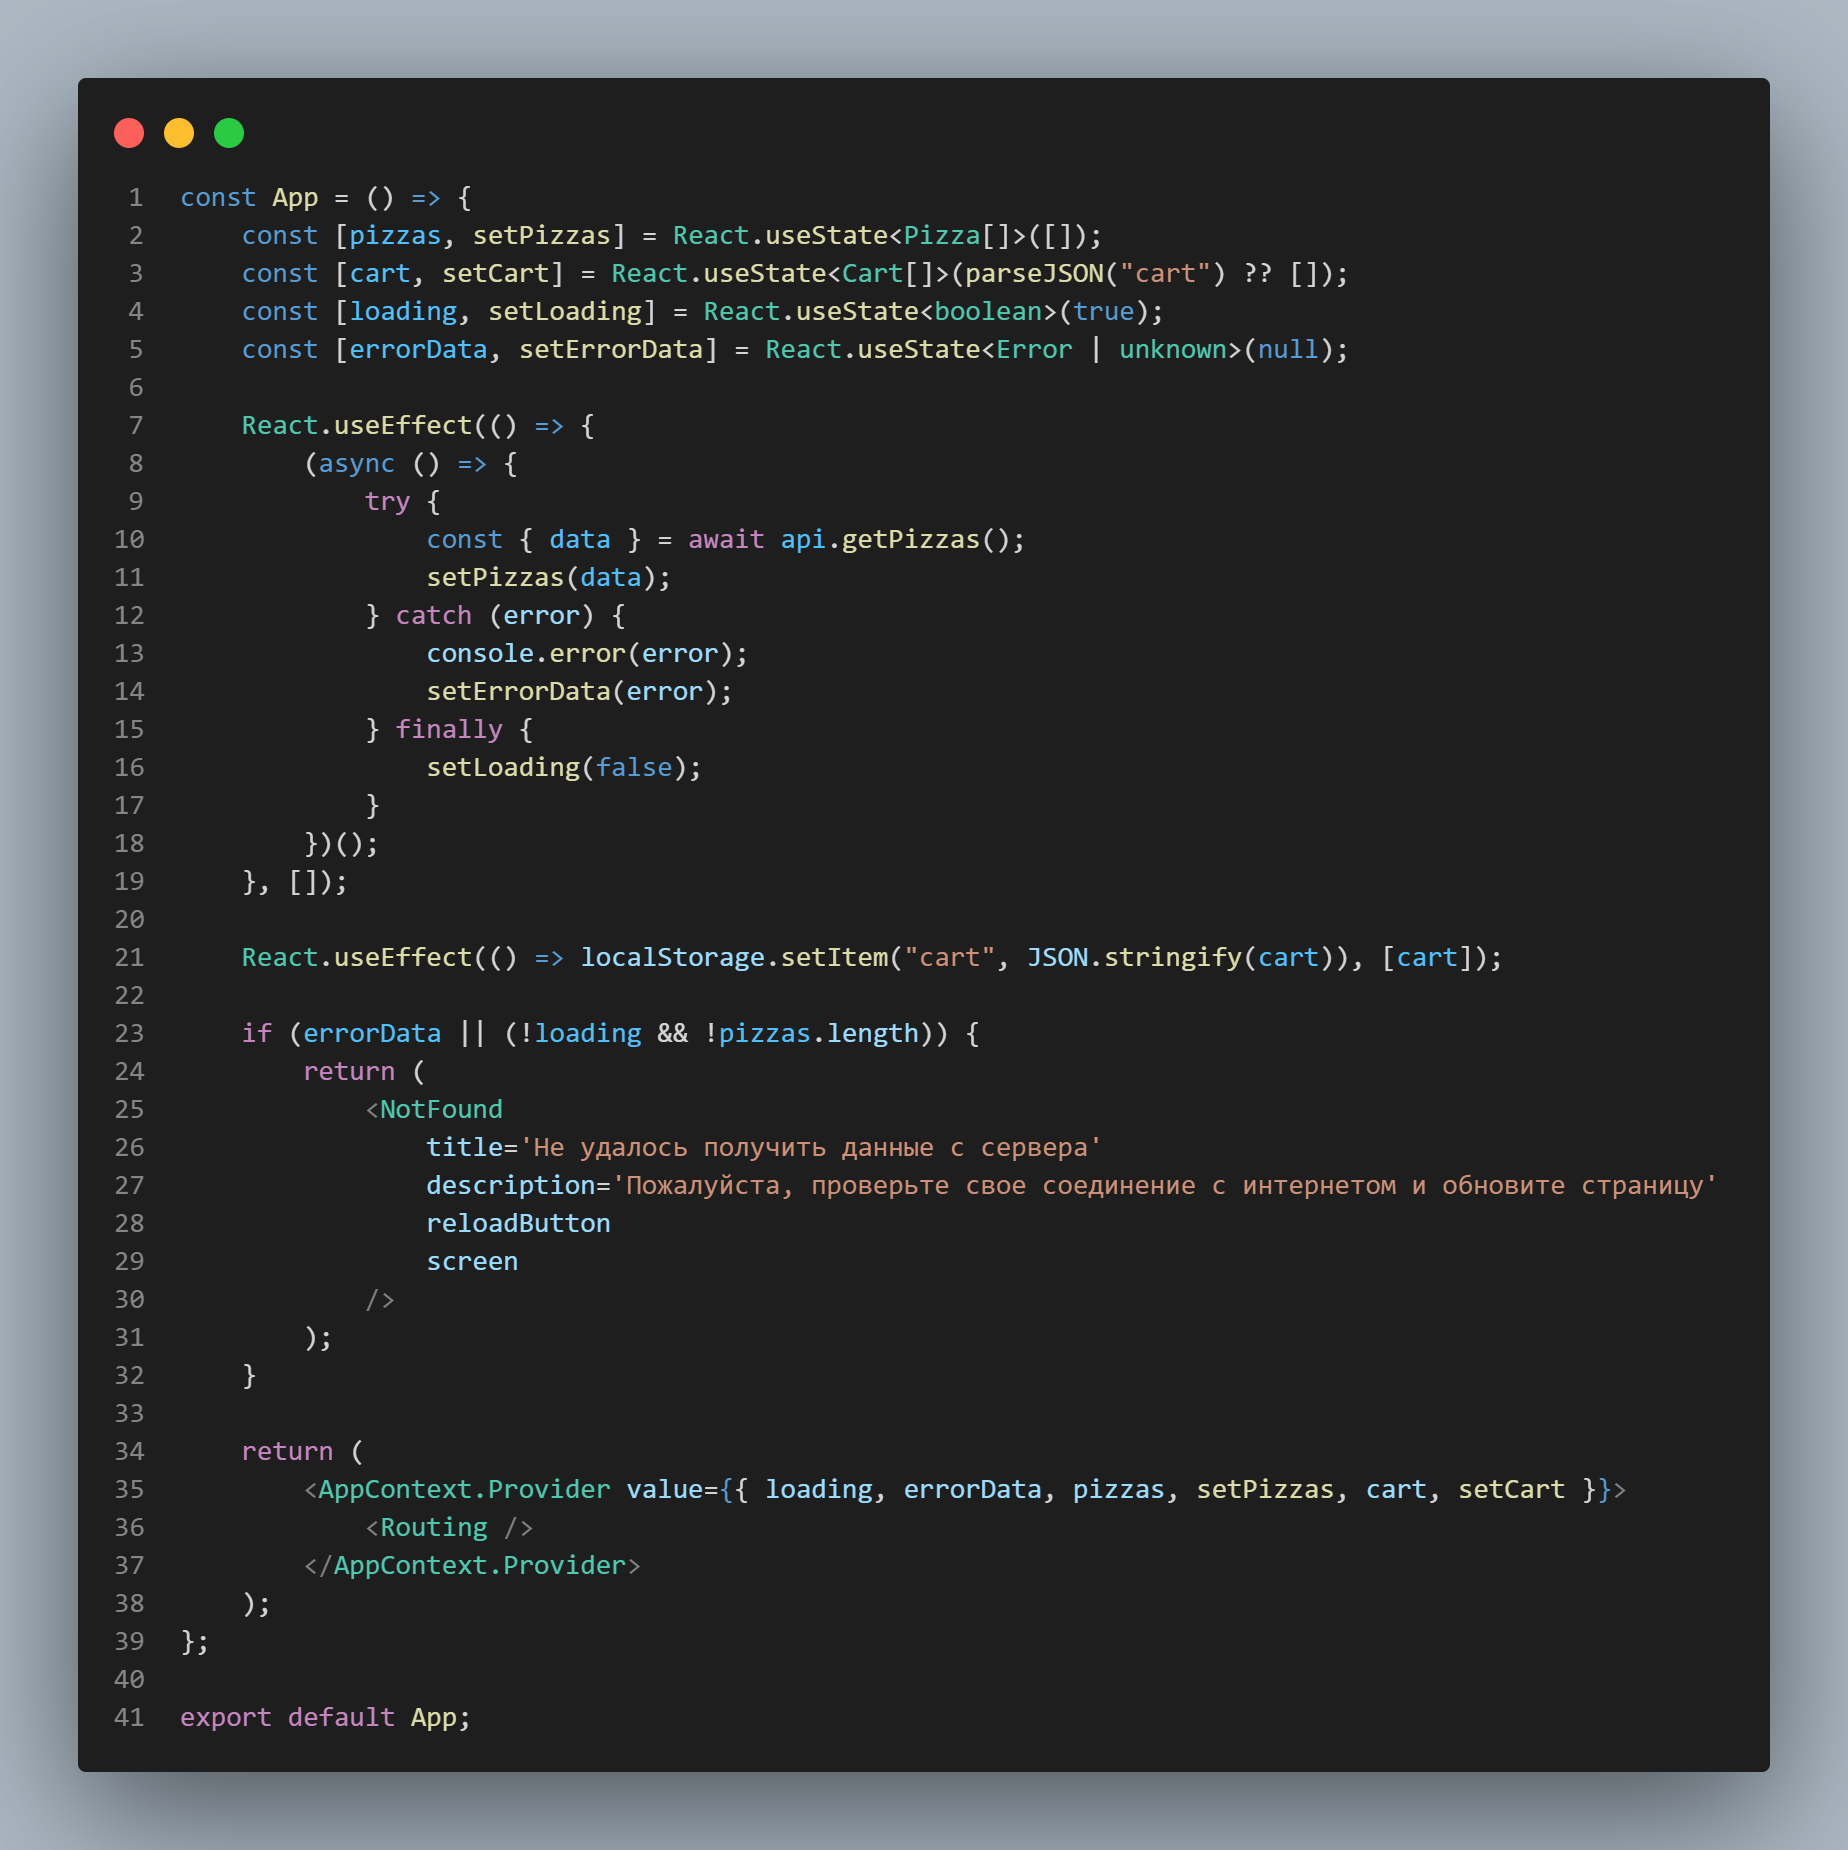1848x1850 pixels.
Task: Click the 'reloadButton' prop on line 28
Action: pyautogui.click(x=518, y=1224)
